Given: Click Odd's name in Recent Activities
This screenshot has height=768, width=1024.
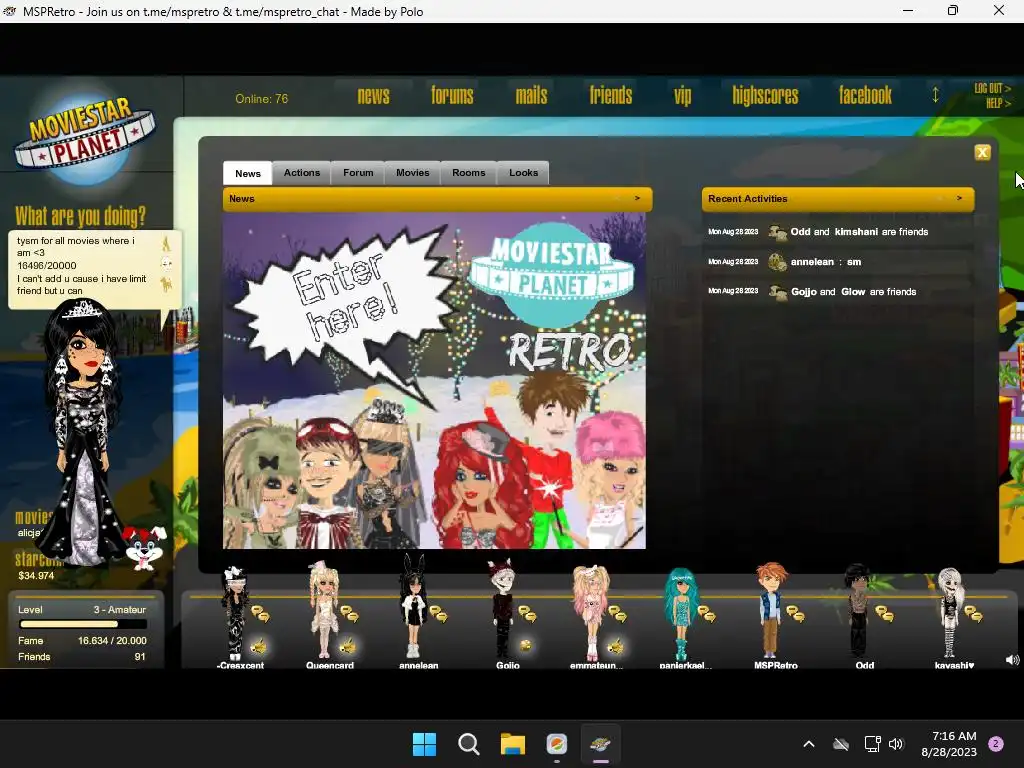Looking at the screenshot, I should click(800, 232).
